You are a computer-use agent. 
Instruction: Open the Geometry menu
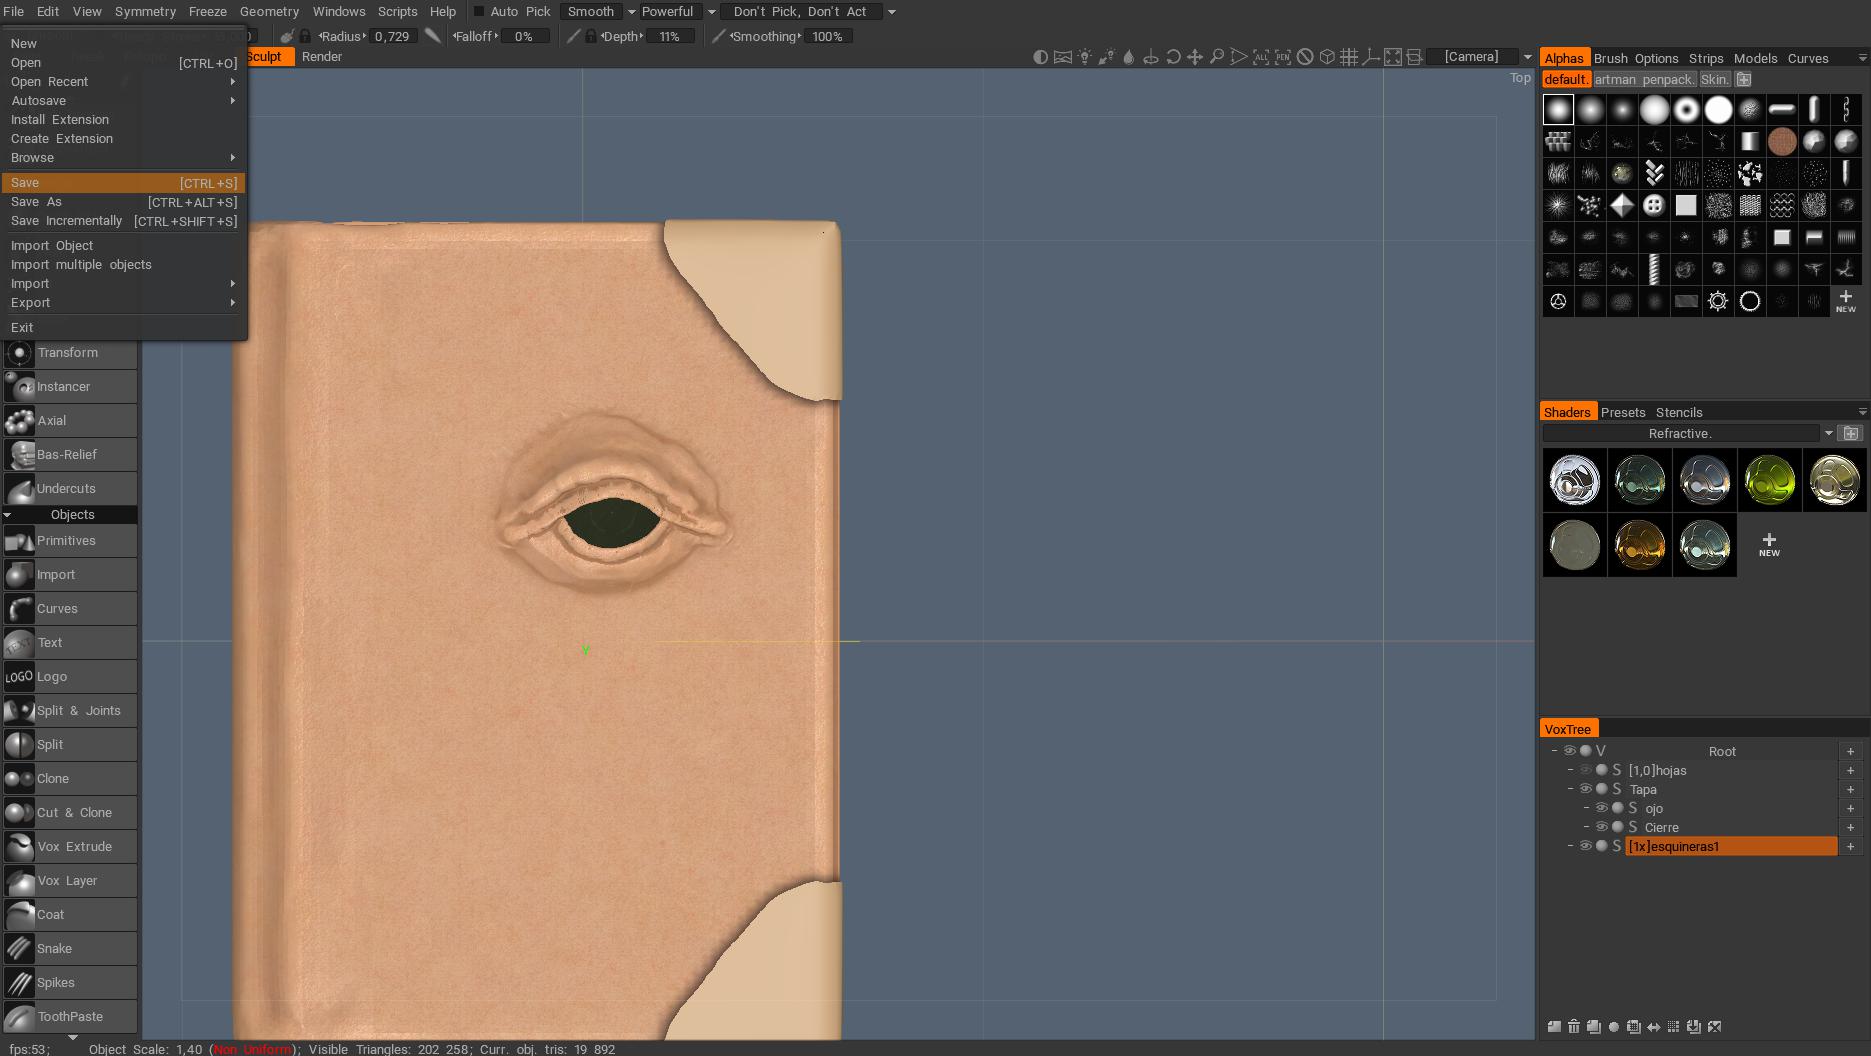(x=269, y=12)
